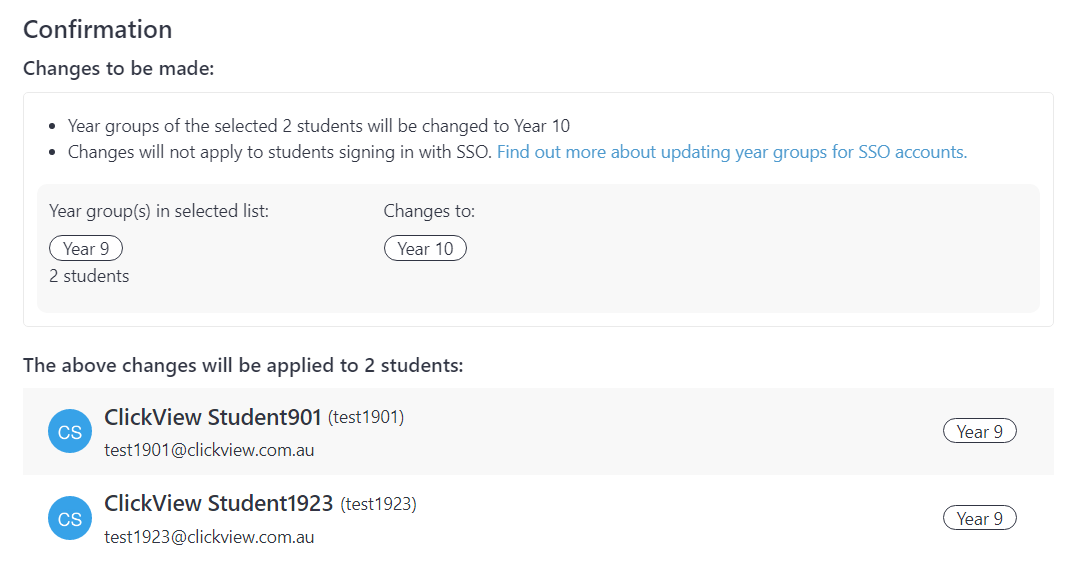Click the '2 students' count label

tap(89, 276)
